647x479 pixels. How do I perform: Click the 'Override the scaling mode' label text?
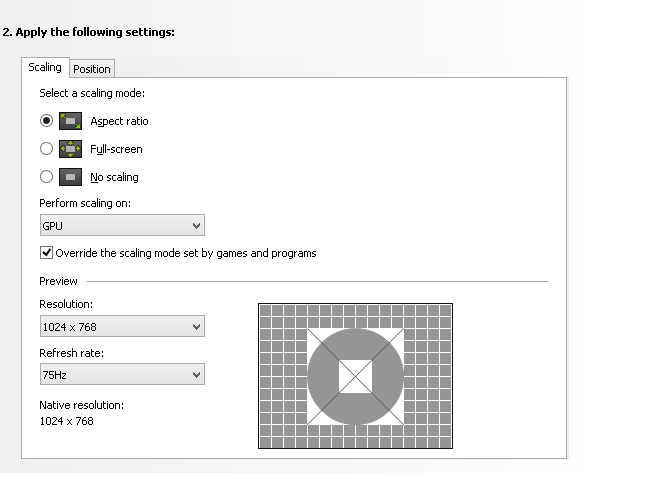click(186, 253)
